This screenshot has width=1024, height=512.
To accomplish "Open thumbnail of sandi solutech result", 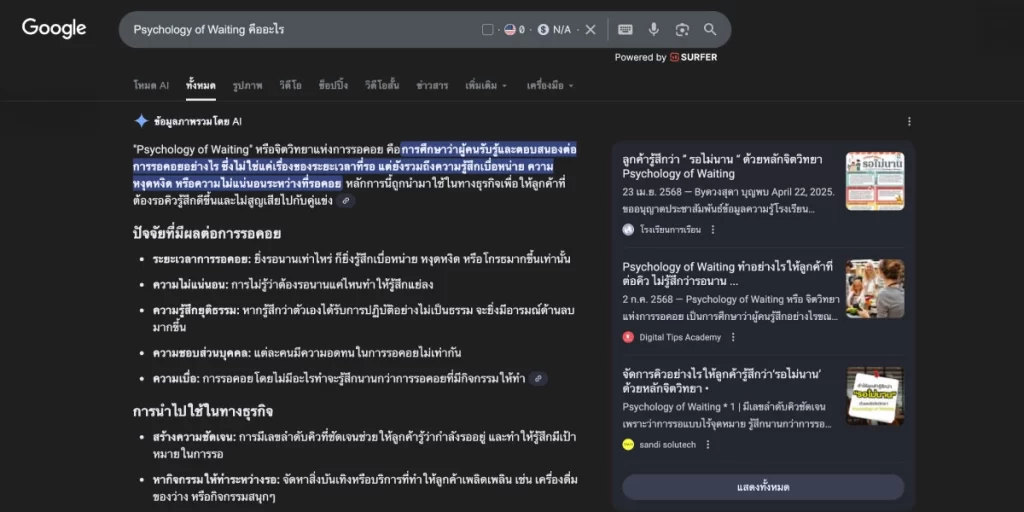I will tap(875, 396).
